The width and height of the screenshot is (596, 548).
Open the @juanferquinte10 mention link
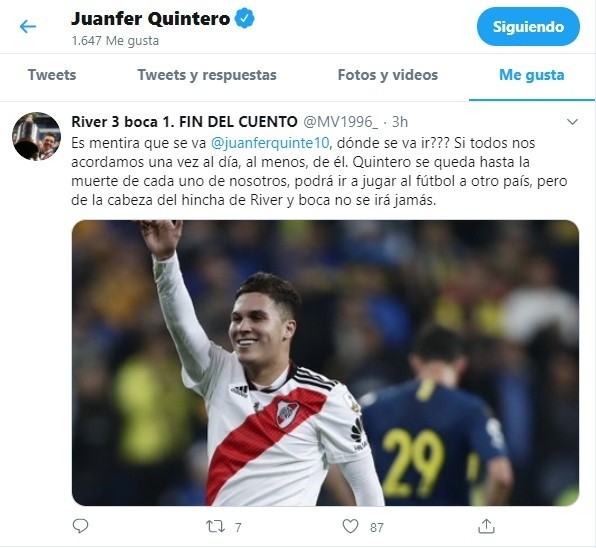click(271, 143)
